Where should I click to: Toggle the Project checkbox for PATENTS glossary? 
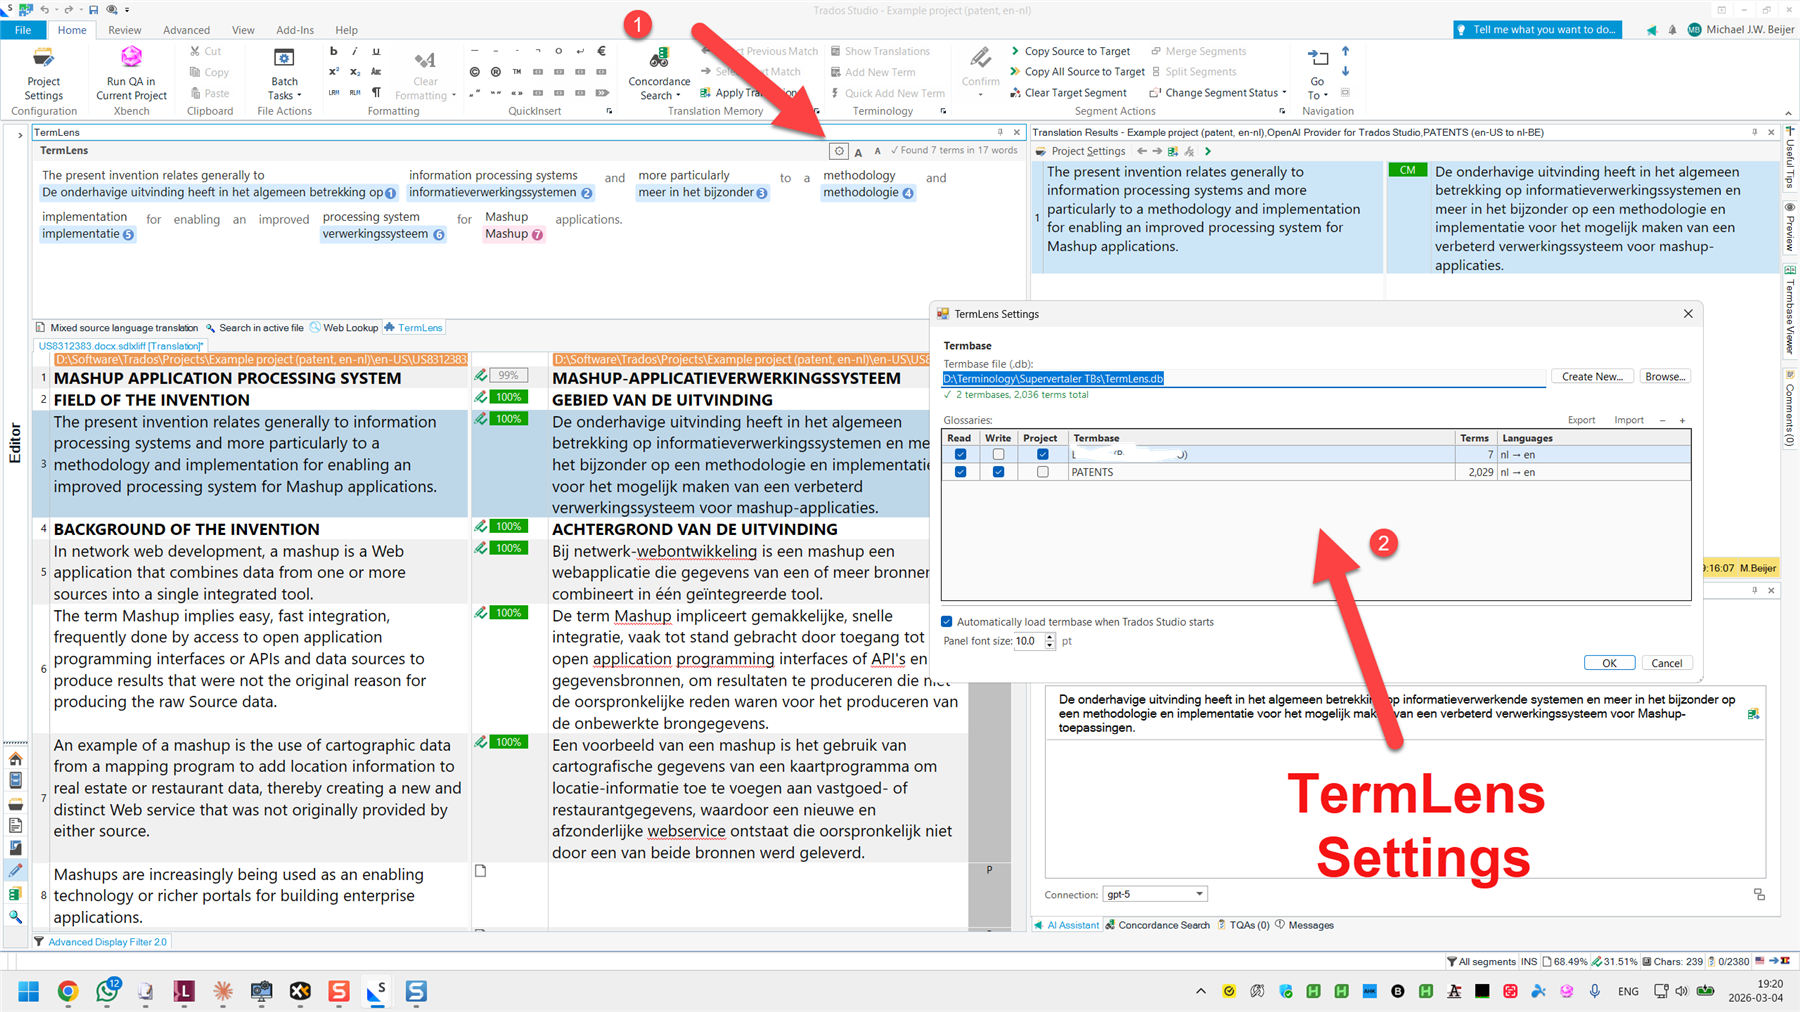(1042, 471)
